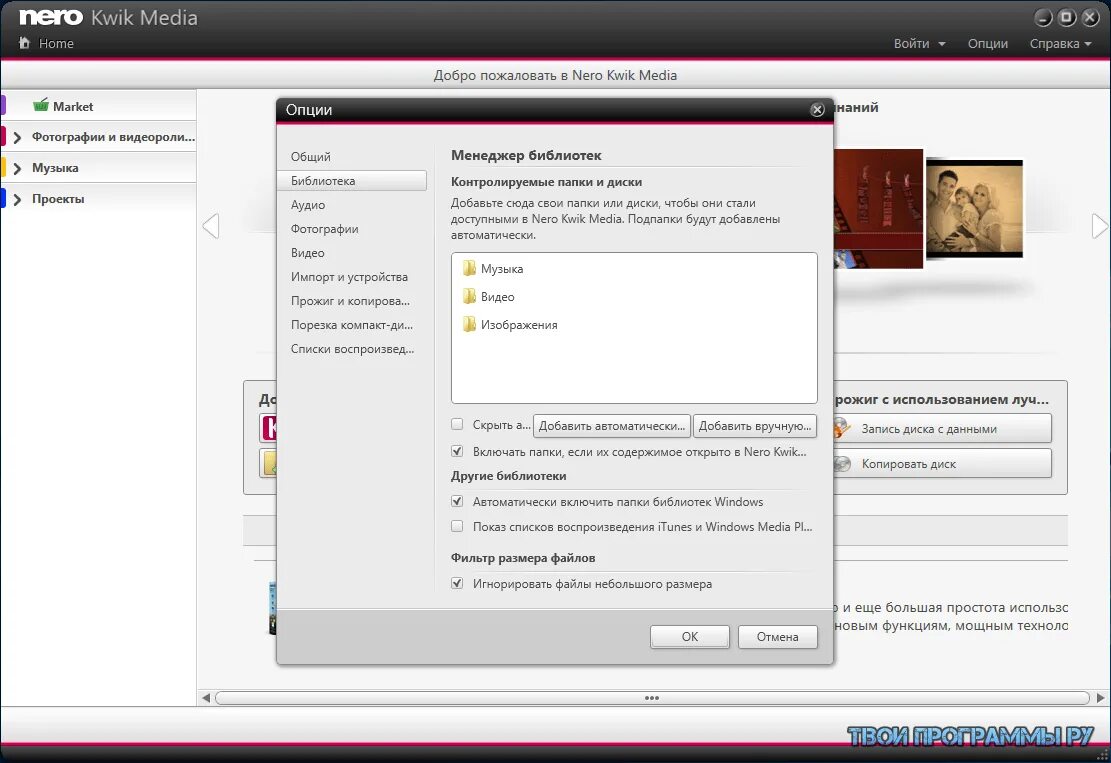Image resolution: width=1111 pixels, height=763 pixels.
Task: Toggle Автоматически включить папки библиотек Windows
Action: (x=457, y=501)
